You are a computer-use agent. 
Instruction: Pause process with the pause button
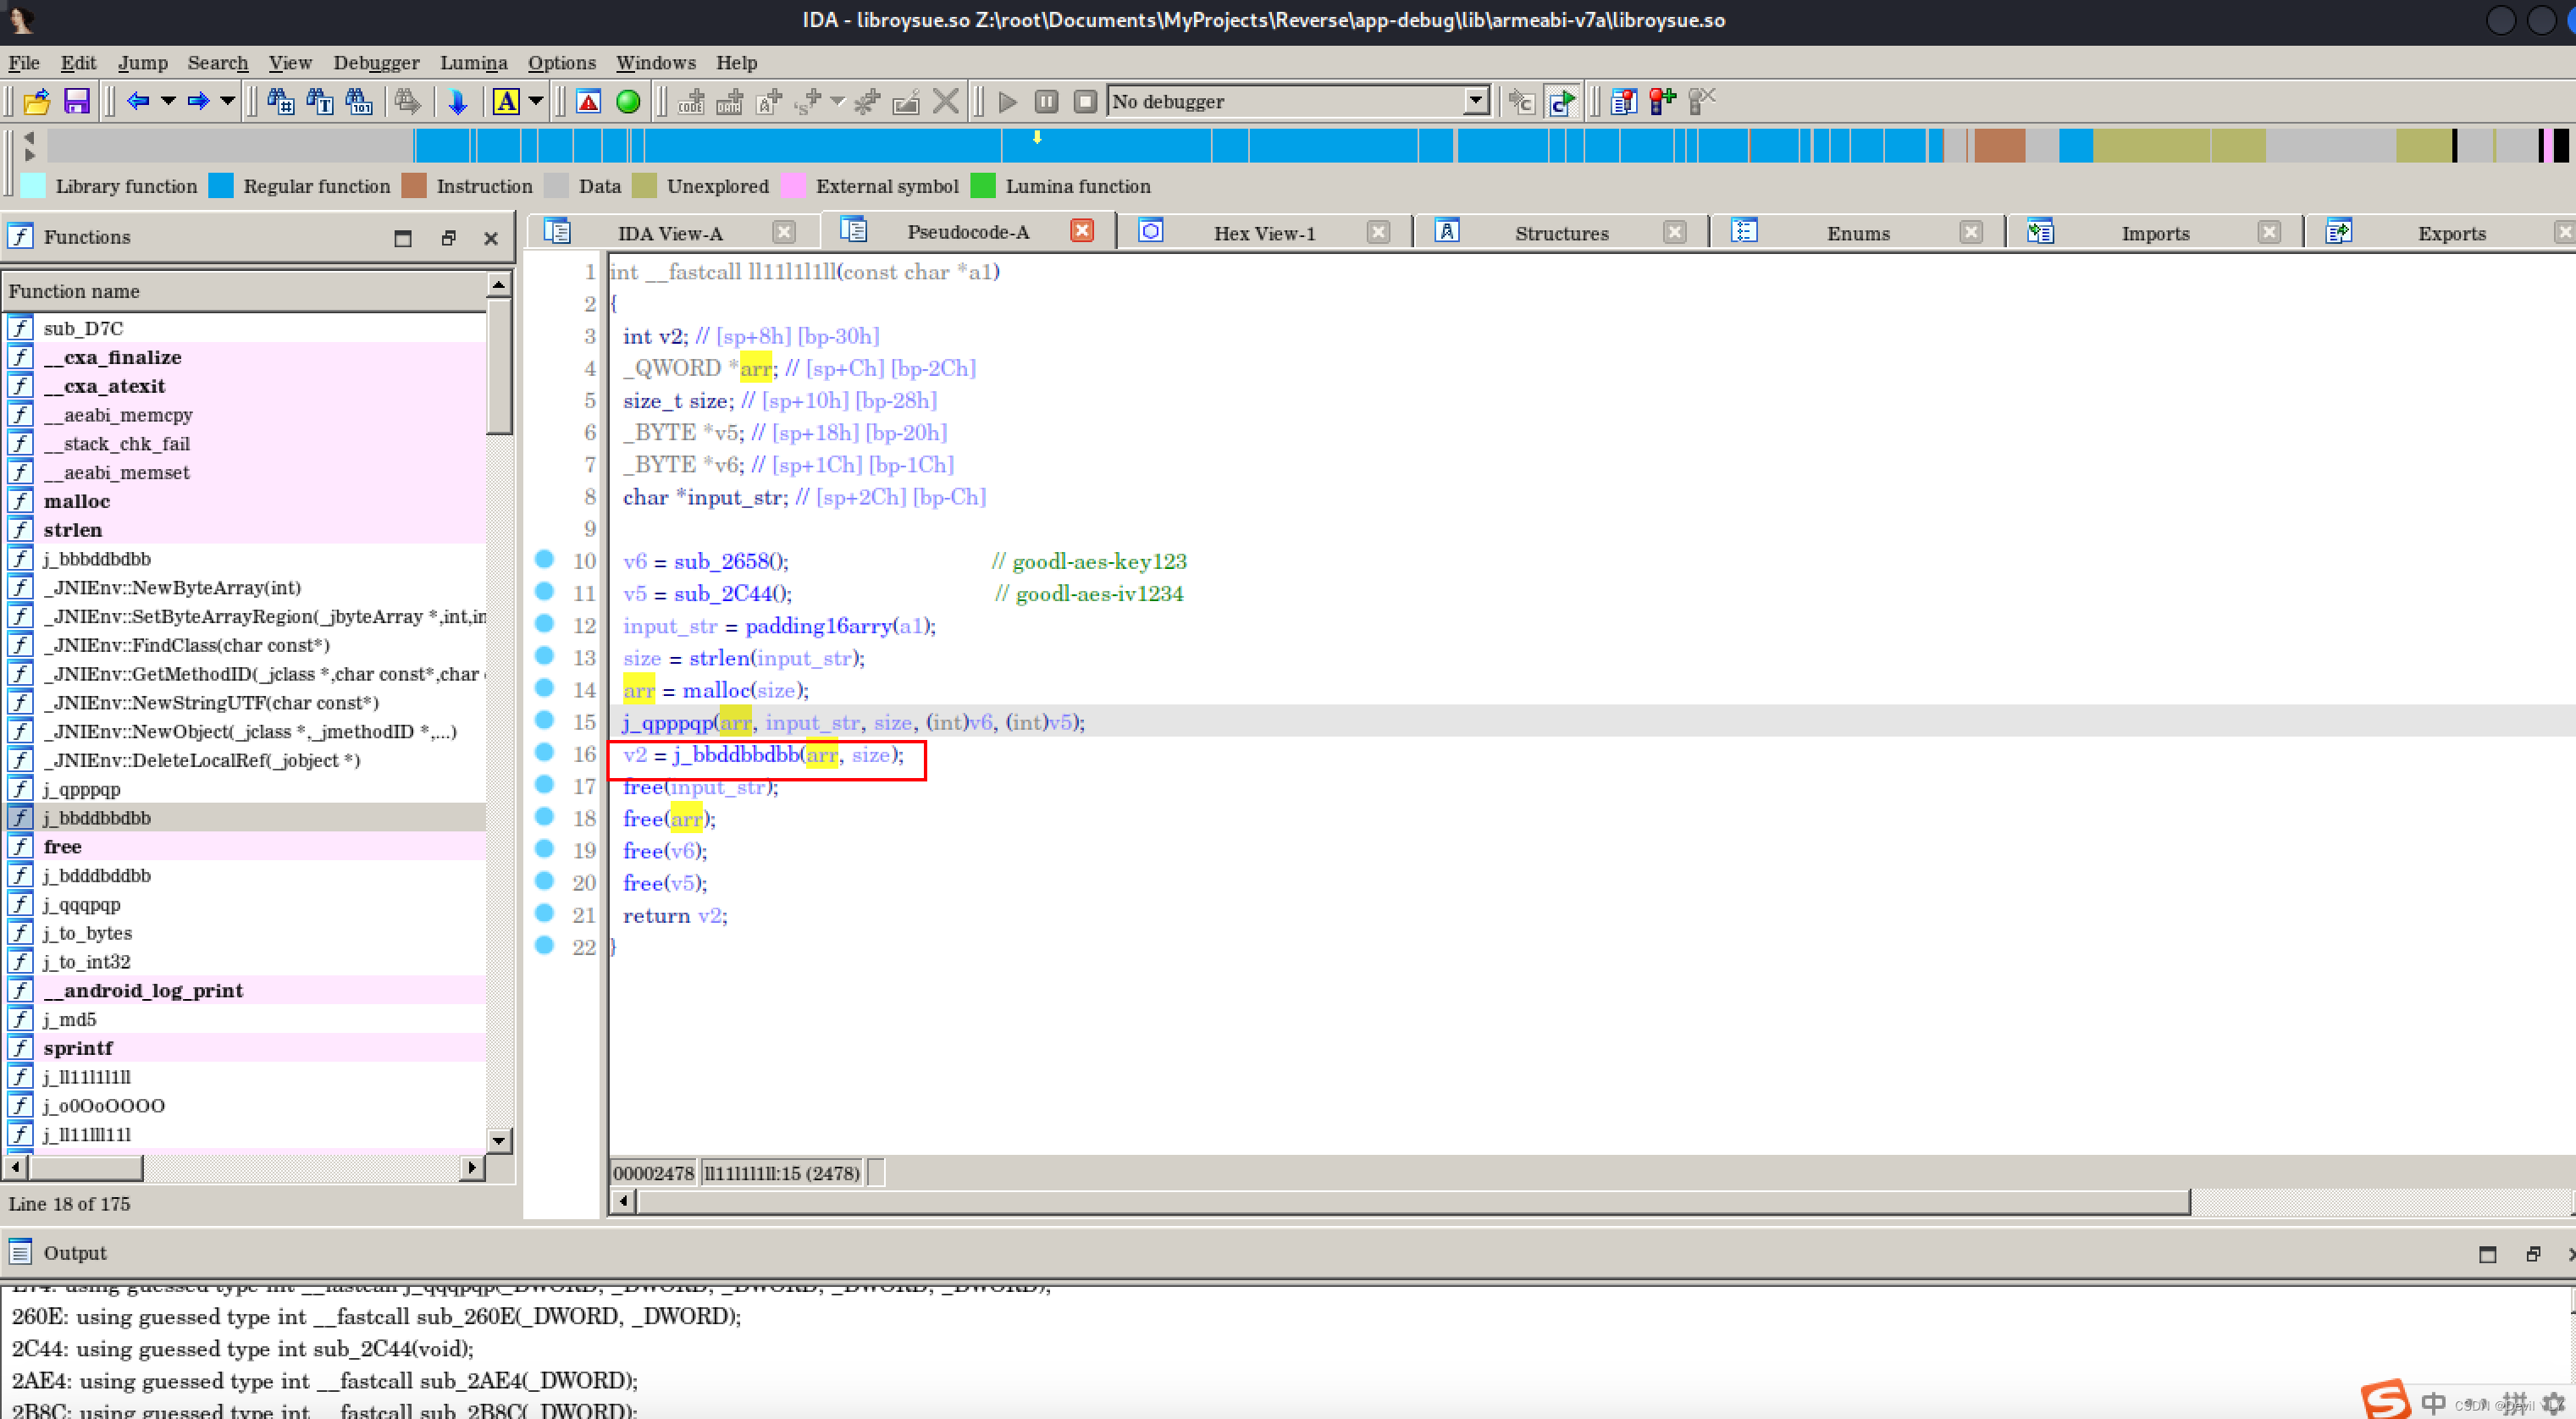pos(1047,101)
